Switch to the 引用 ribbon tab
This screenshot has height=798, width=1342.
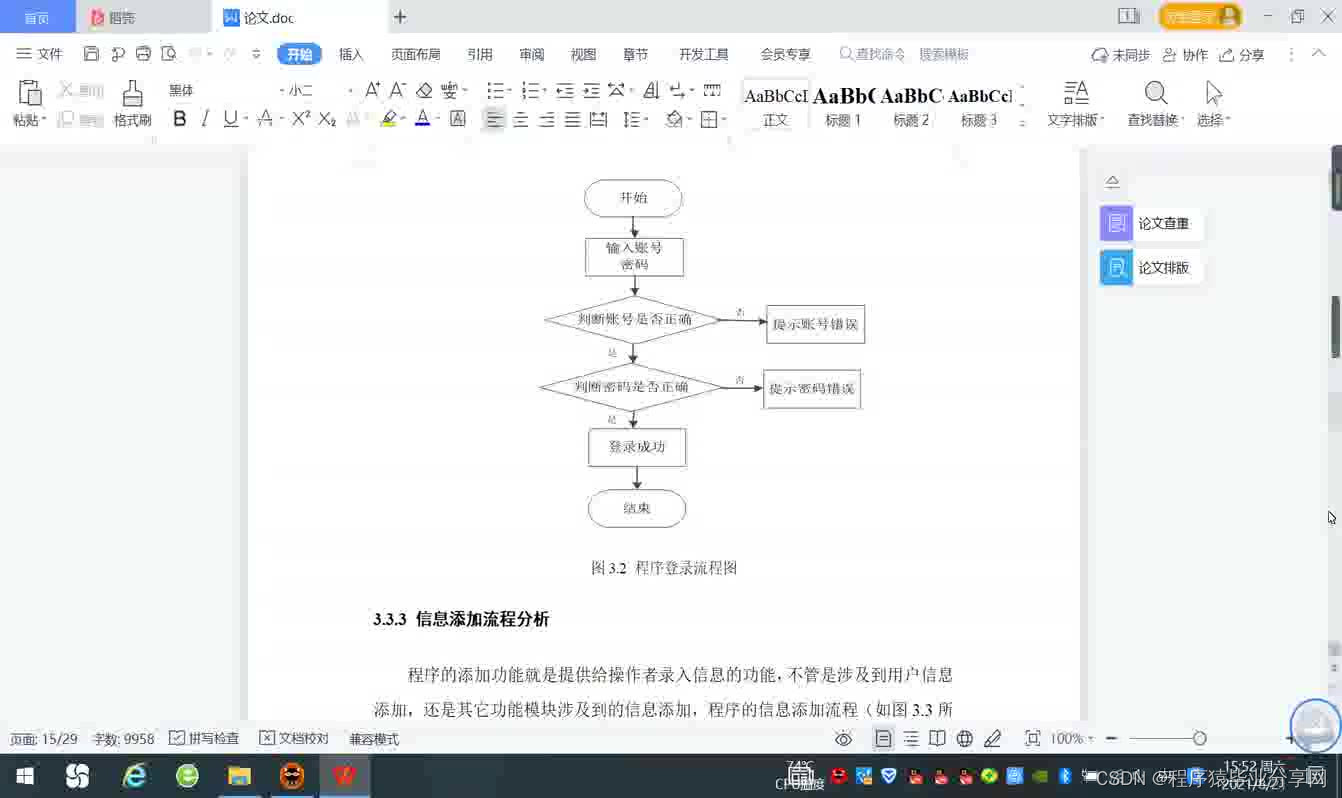(x=479, y=54)
